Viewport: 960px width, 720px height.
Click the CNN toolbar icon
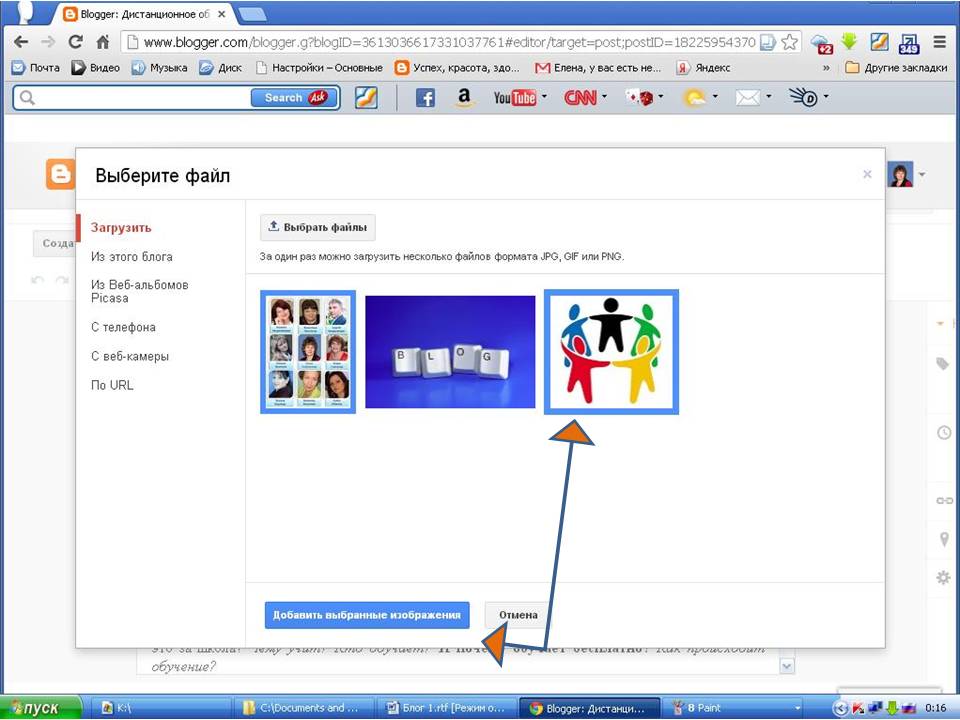pyautogui.click(x=580, y=97)
